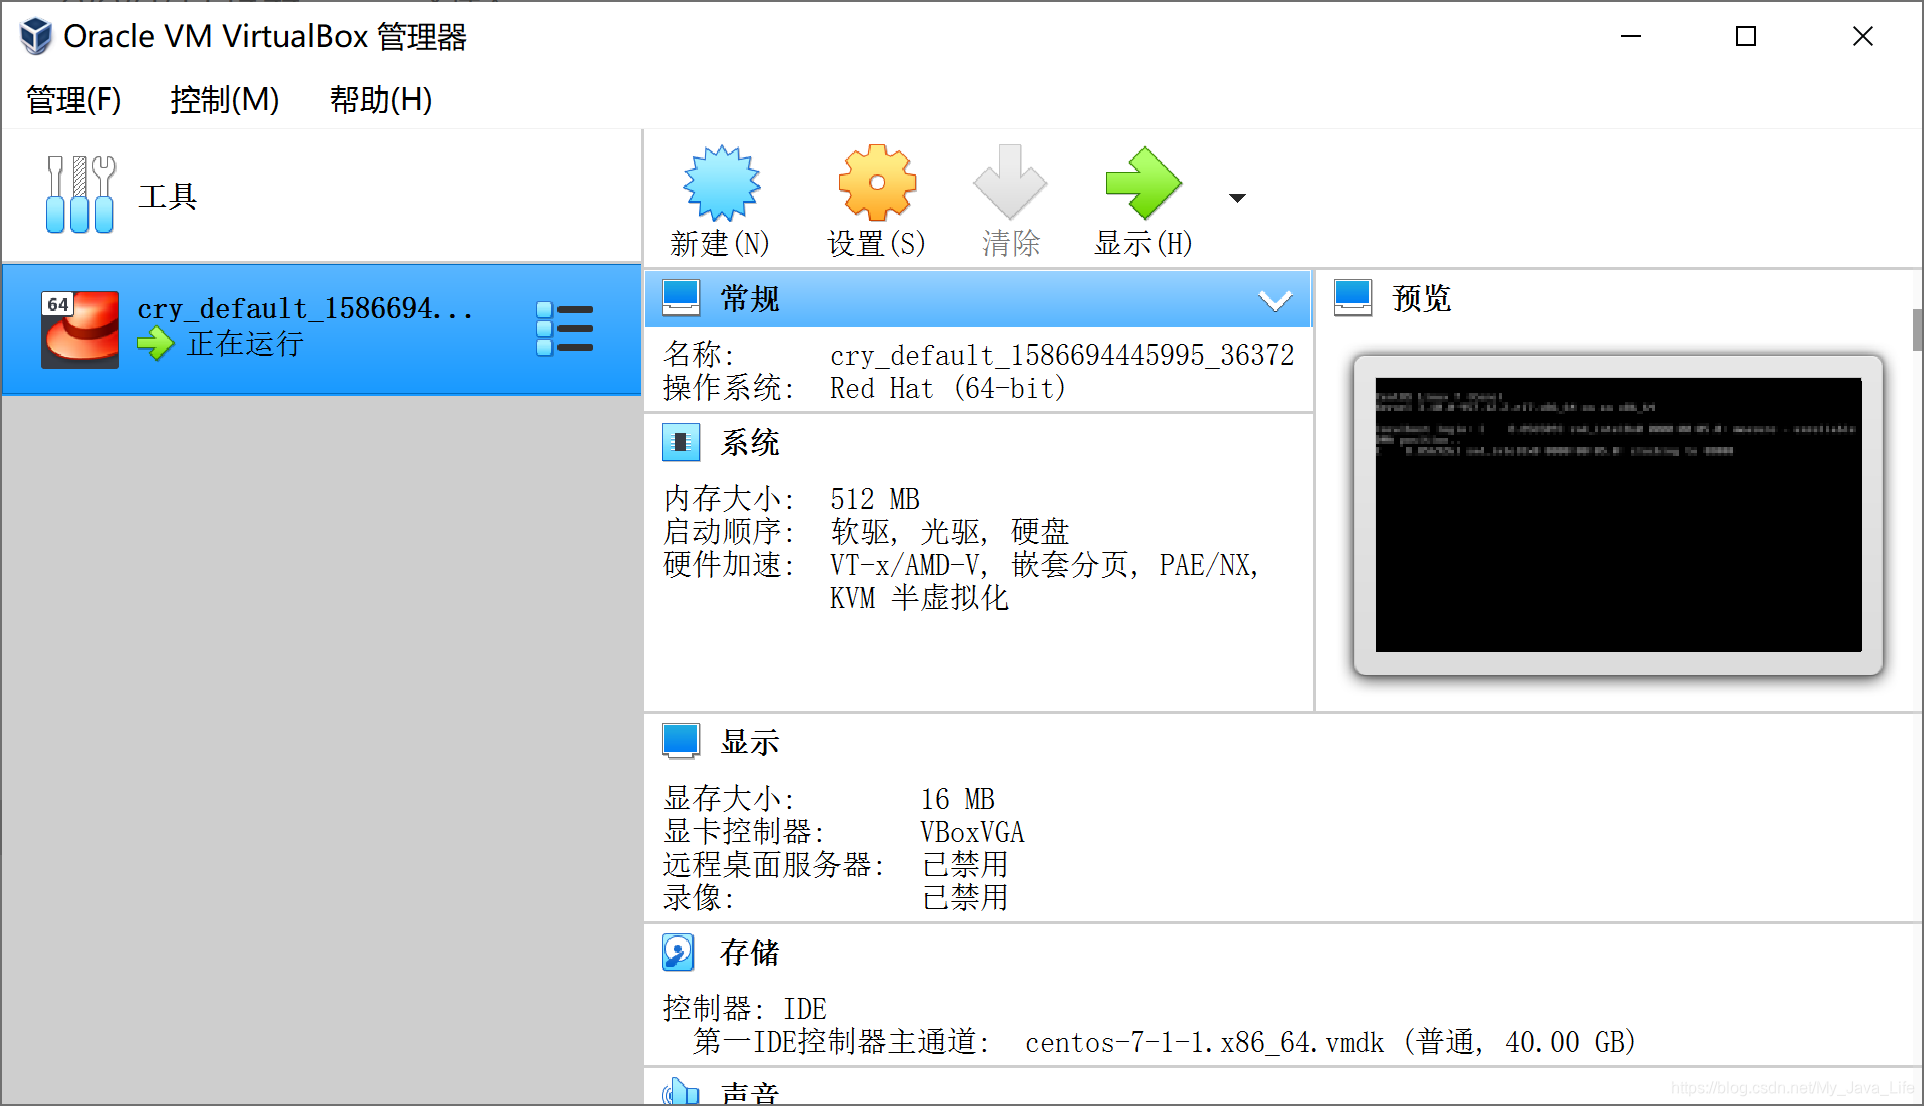Open the Tools (工具) screwdriver icon
1924x1106 pixels.
(80, 195)
